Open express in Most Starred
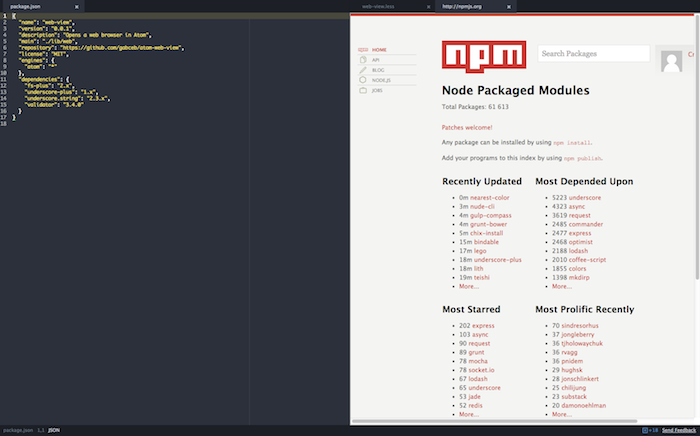Image resolution: width=700 pixels, height=436 pixels. (483, 326)
